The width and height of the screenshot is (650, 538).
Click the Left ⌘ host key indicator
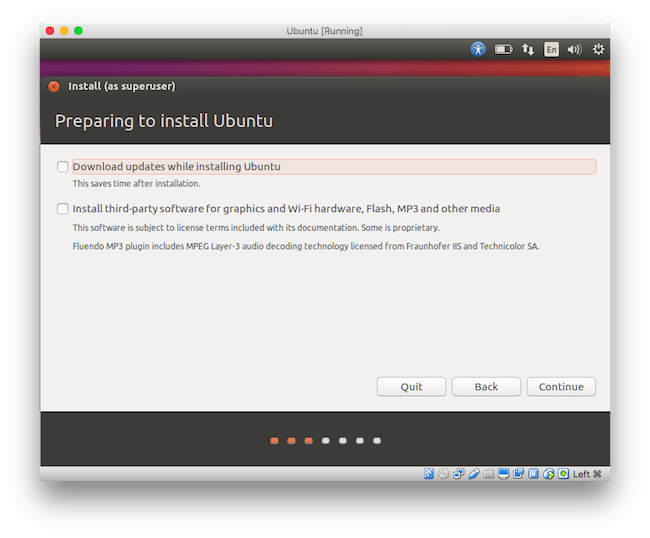pos(587,474)
